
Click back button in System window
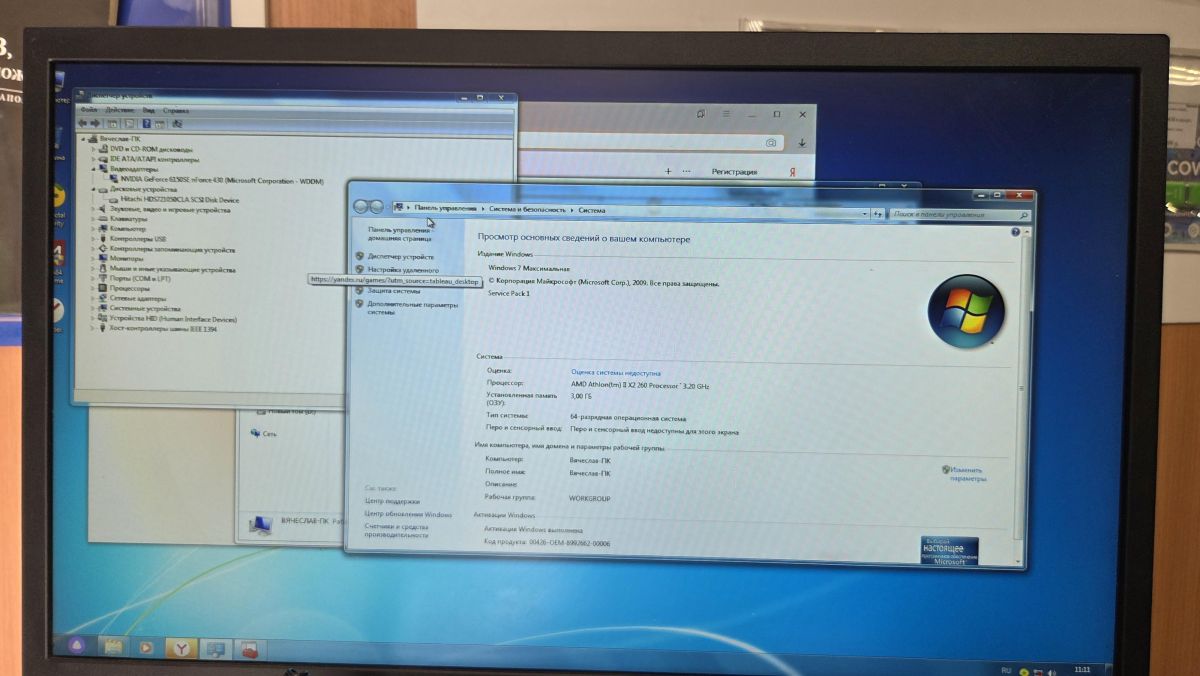pyautogui.click(x=362, y=206)
